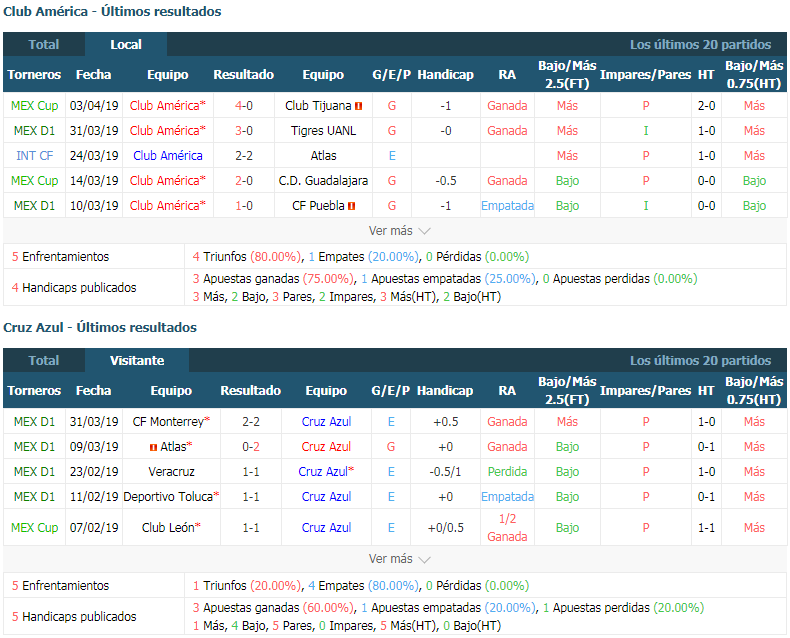The height and width of the screenshot is (638, 790).
Task: Click '1/2 Ganada' in Club León row
Action: (507, 528)
